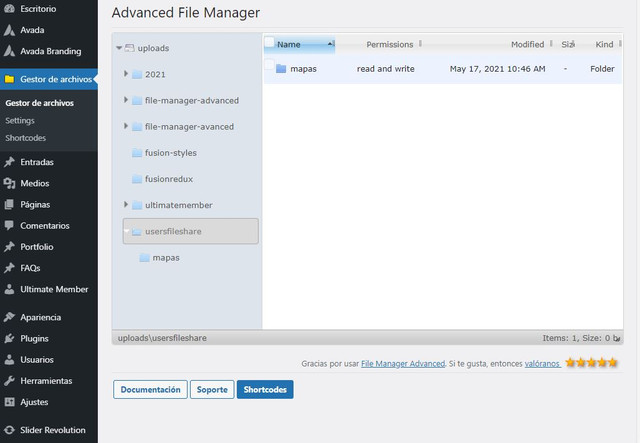Click the Gestor de archivos folder icon
This screenshot has height=443, width=640.
[x=9, y=79]
